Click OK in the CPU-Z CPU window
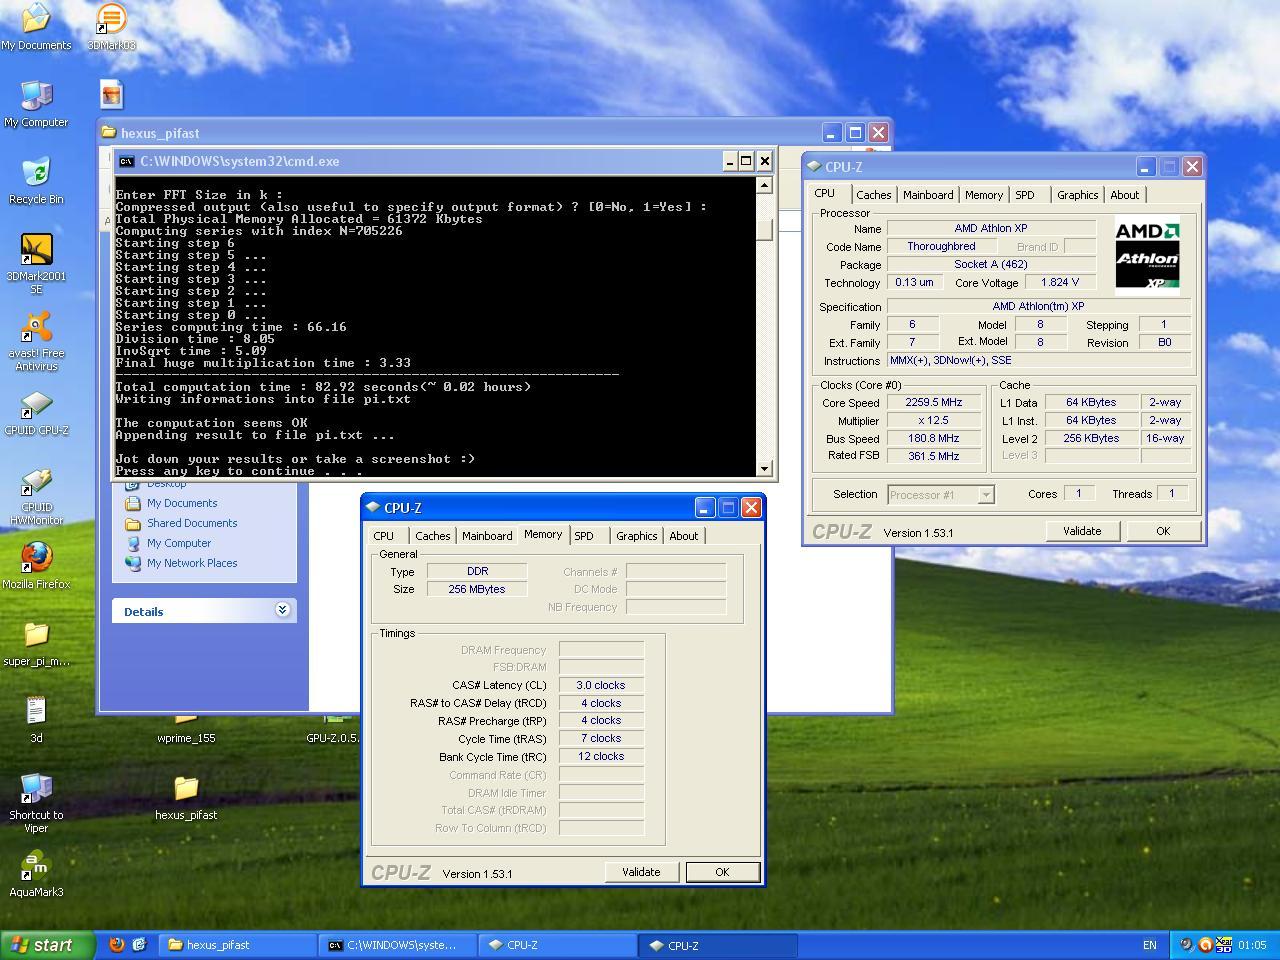1280x960 pixels. (1163, 531)
